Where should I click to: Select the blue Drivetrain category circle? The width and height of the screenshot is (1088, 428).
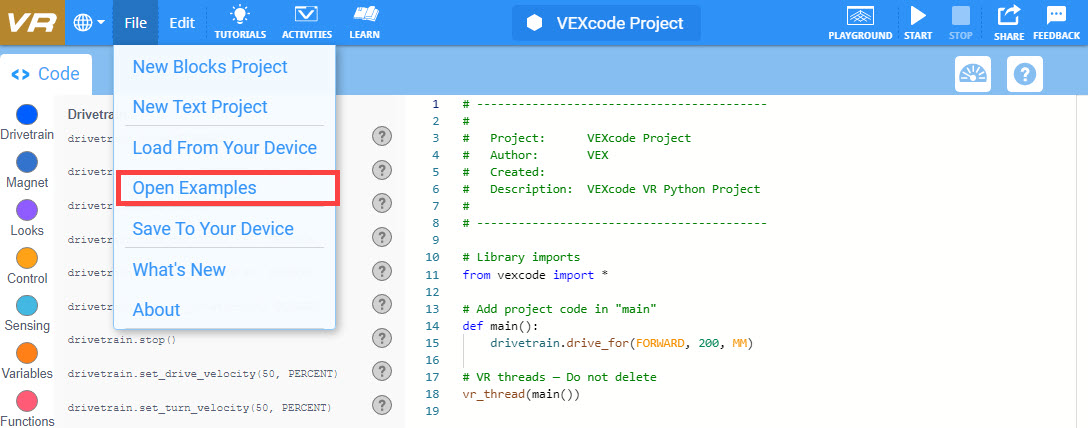click(27, 115)
